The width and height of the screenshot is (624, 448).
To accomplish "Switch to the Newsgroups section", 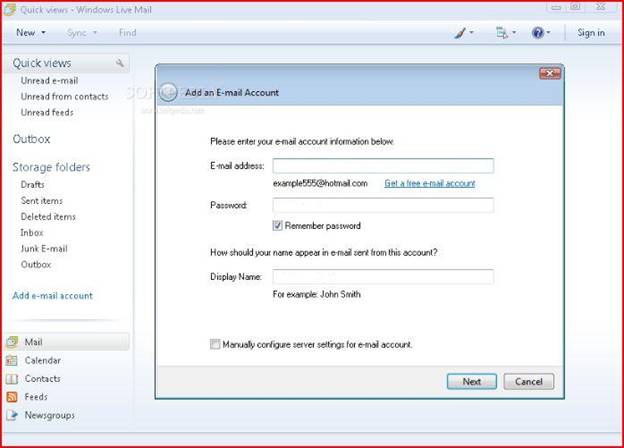I will coord(50,415).
